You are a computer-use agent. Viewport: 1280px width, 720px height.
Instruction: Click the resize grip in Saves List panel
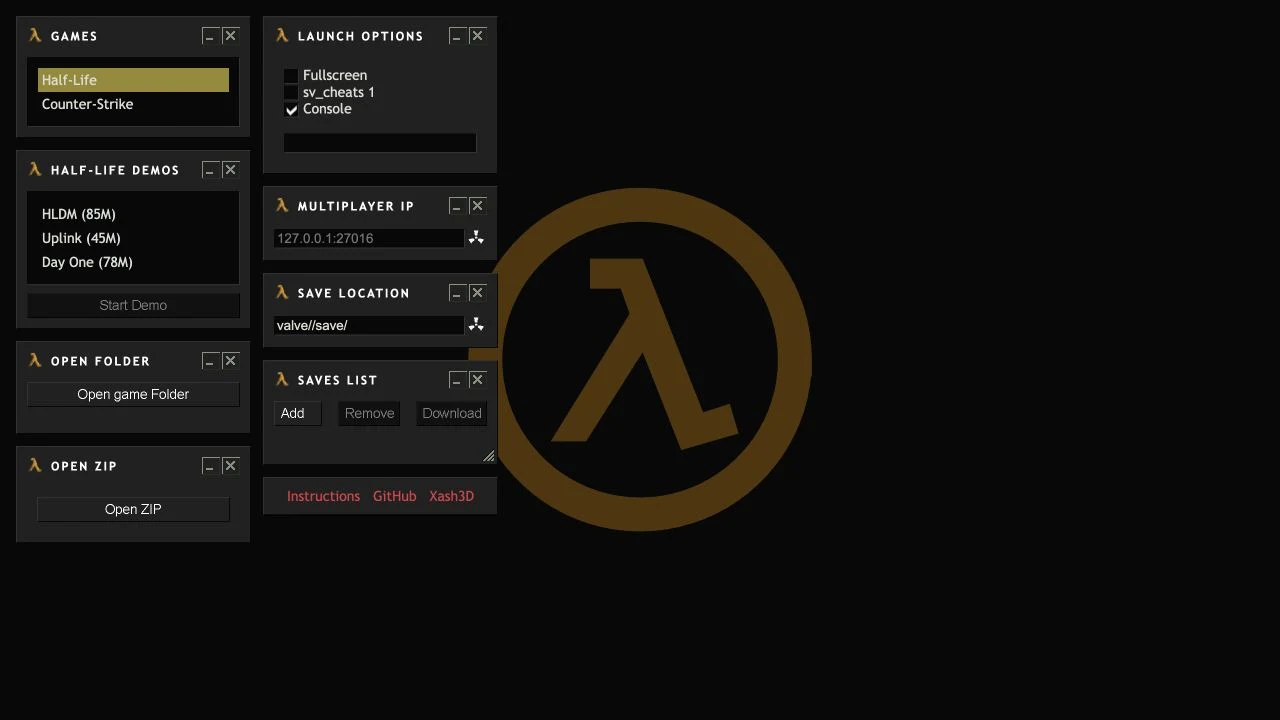coord(488,456)
